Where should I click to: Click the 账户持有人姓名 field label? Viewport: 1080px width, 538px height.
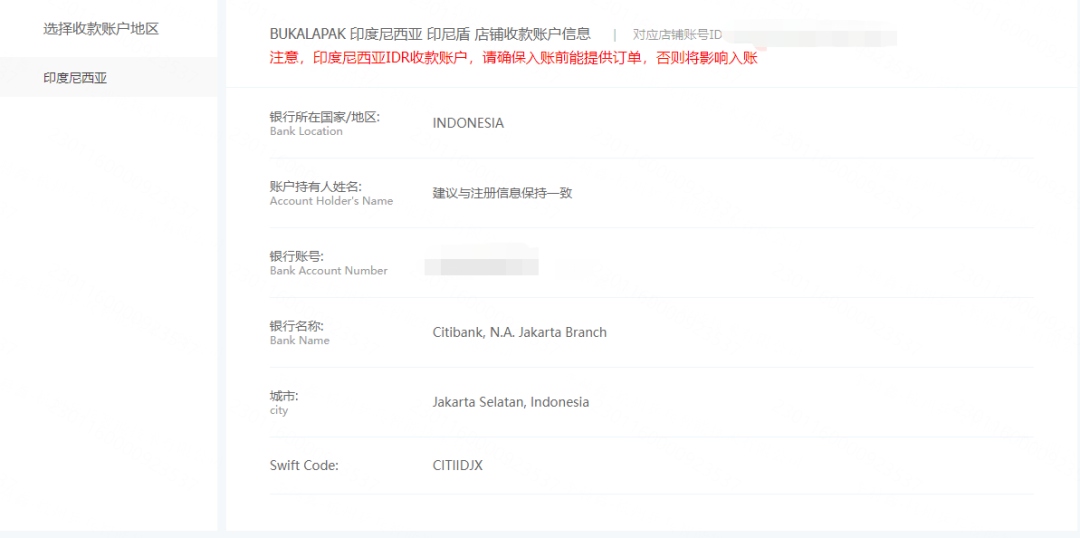(315, 187)
